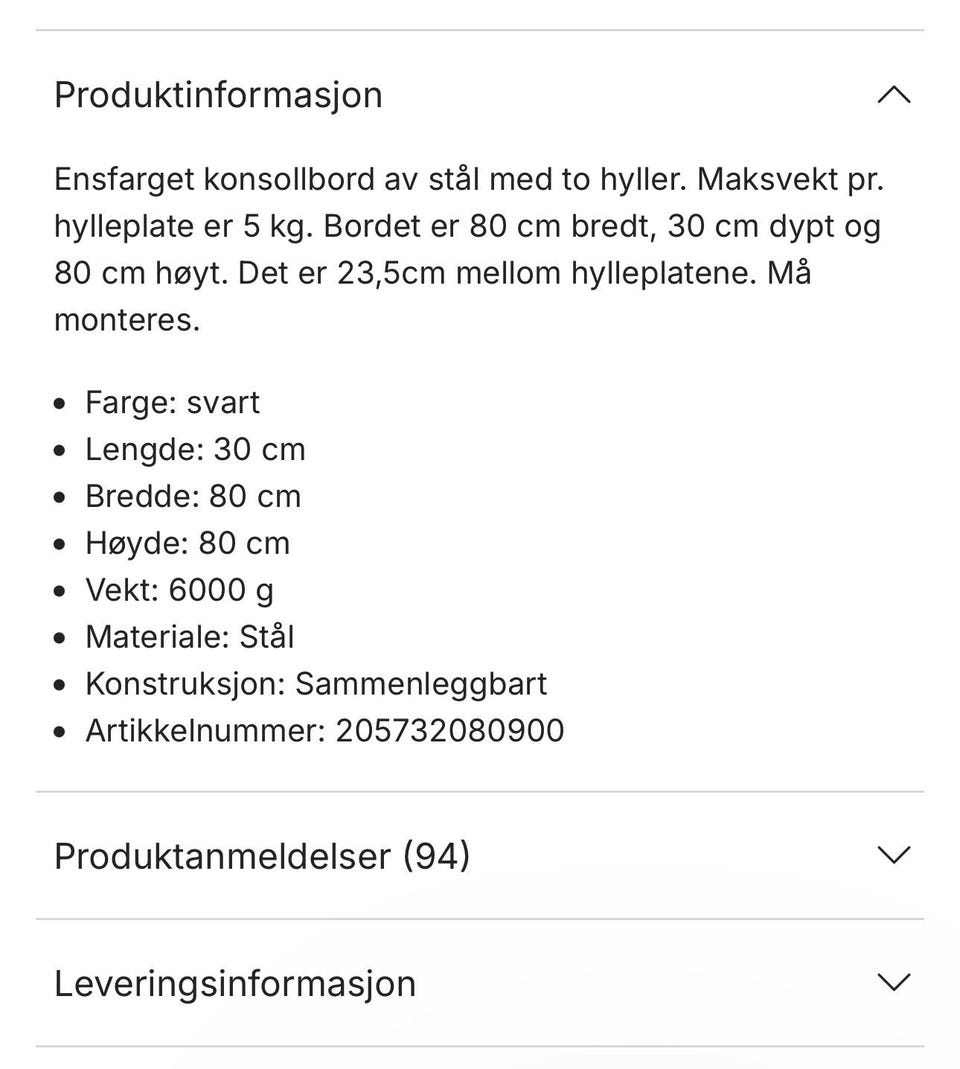
Task: Click the Vekt: 6000 g entry
Action: [x=179, y=590]
